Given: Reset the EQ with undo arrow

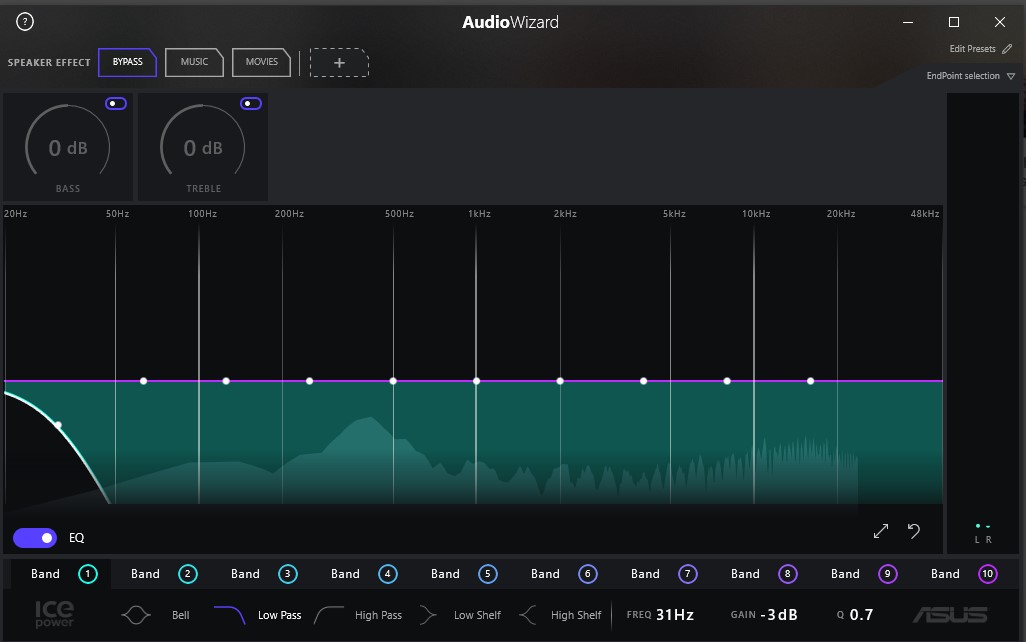Looking at the screenshot, I should (x=913, y=531).
